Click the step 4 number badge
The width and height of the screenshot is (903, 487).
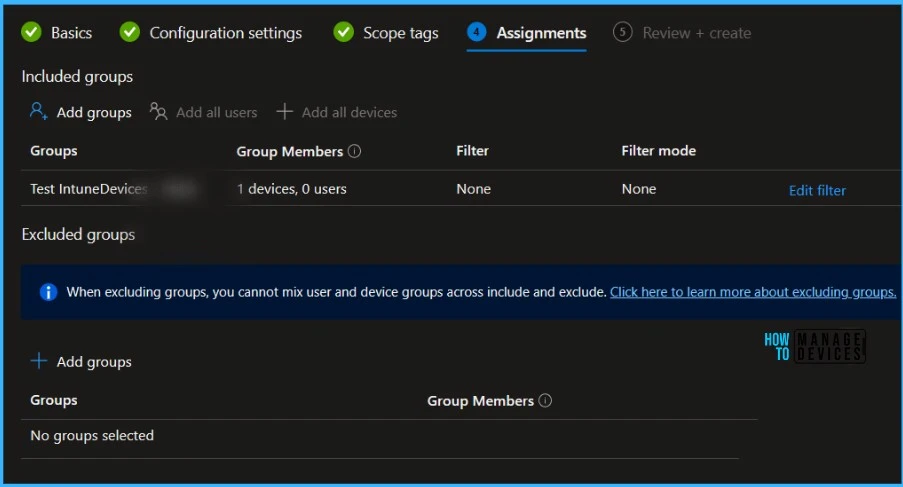click(x=476, y=32)
